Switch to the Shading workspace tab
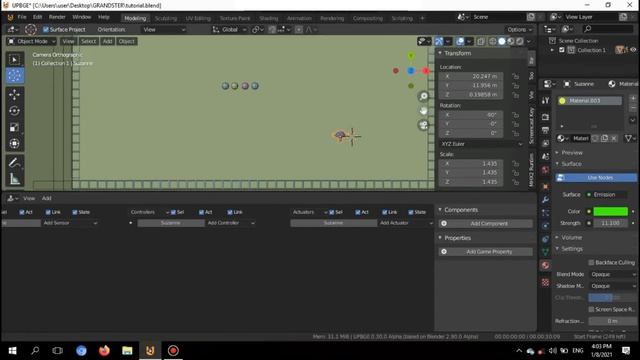Viewport: 640px width, 360px height. (x=269, y=18)
